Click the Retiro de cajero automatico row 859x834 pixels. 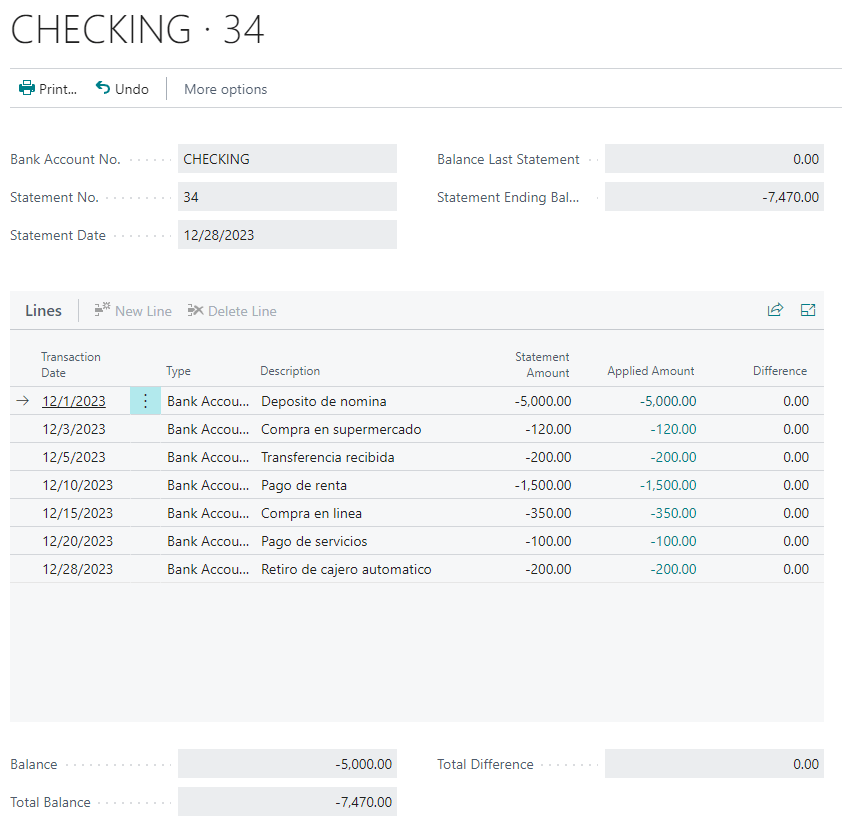point(346,569)
